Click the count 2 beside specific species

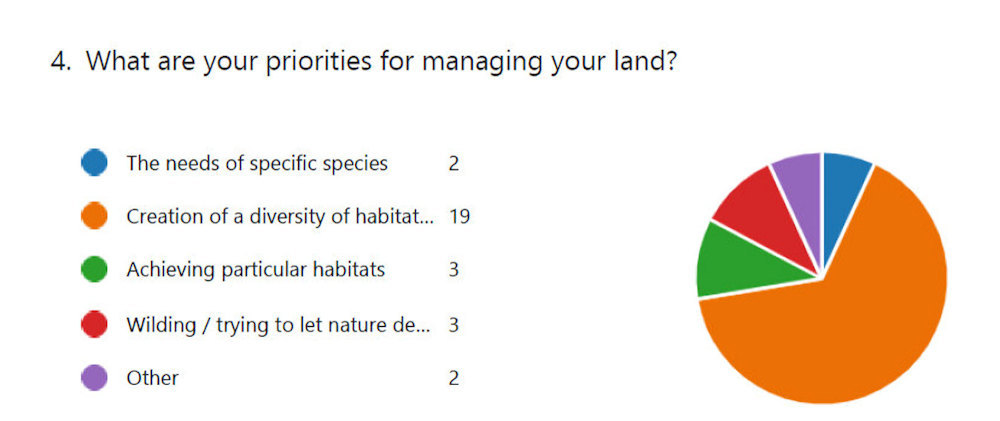(x=453, y=163)
